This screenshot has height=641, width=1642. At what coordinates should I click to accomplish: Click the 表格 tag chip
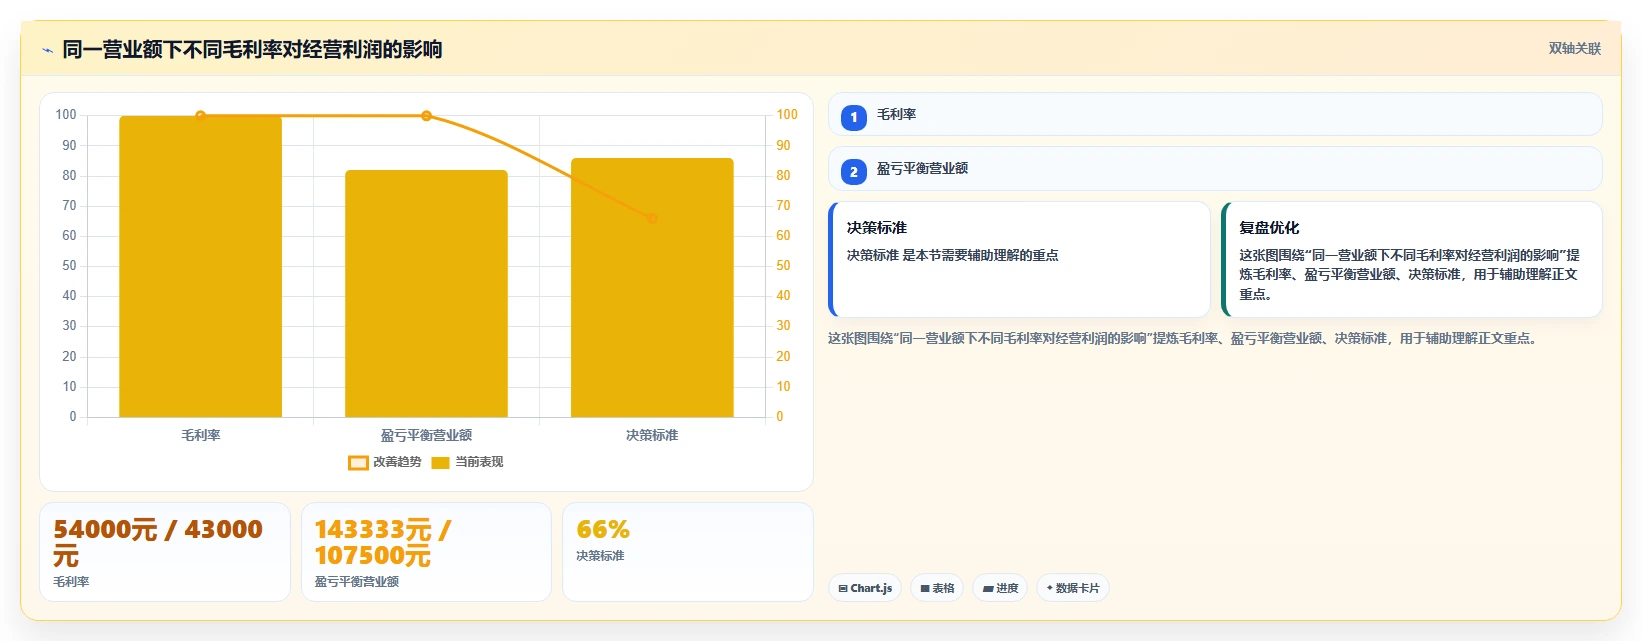[x=937, y=588]
